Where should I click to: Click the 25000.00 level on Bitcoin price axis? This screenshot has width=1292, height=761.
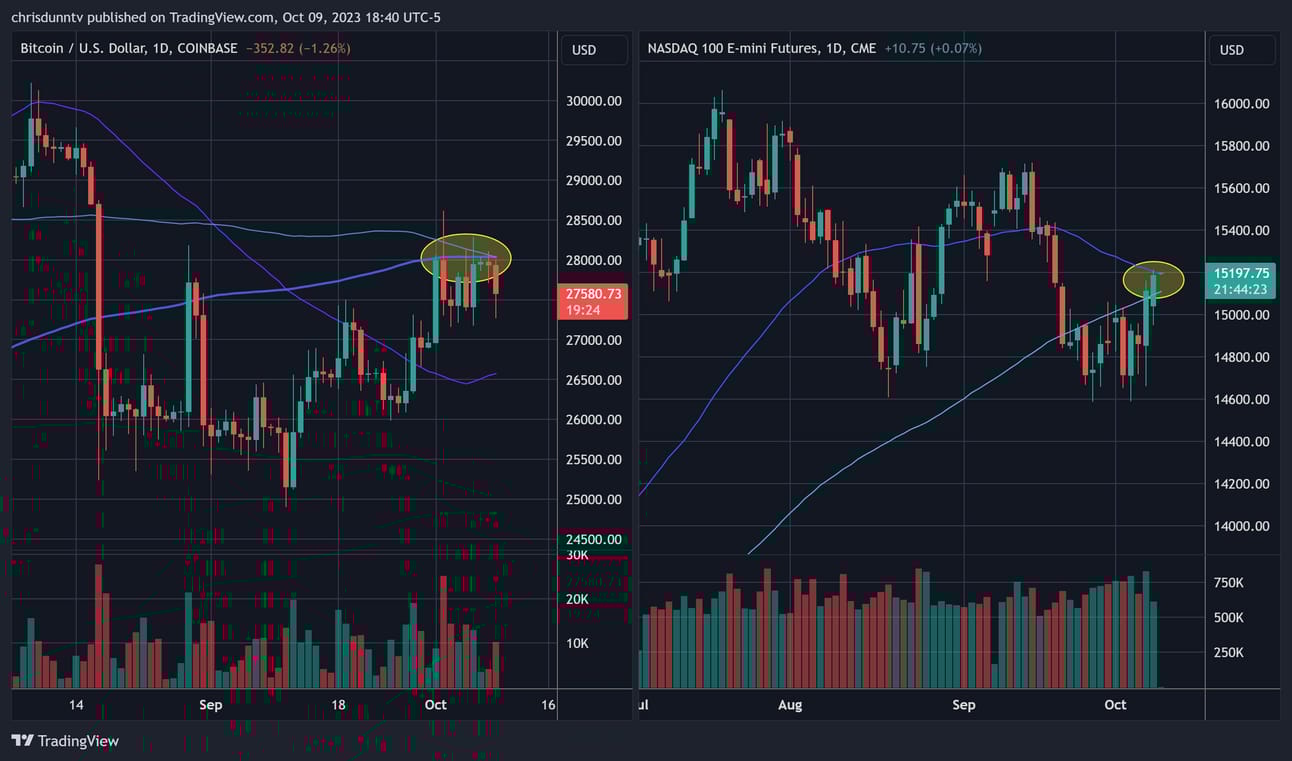pos(593,500)
